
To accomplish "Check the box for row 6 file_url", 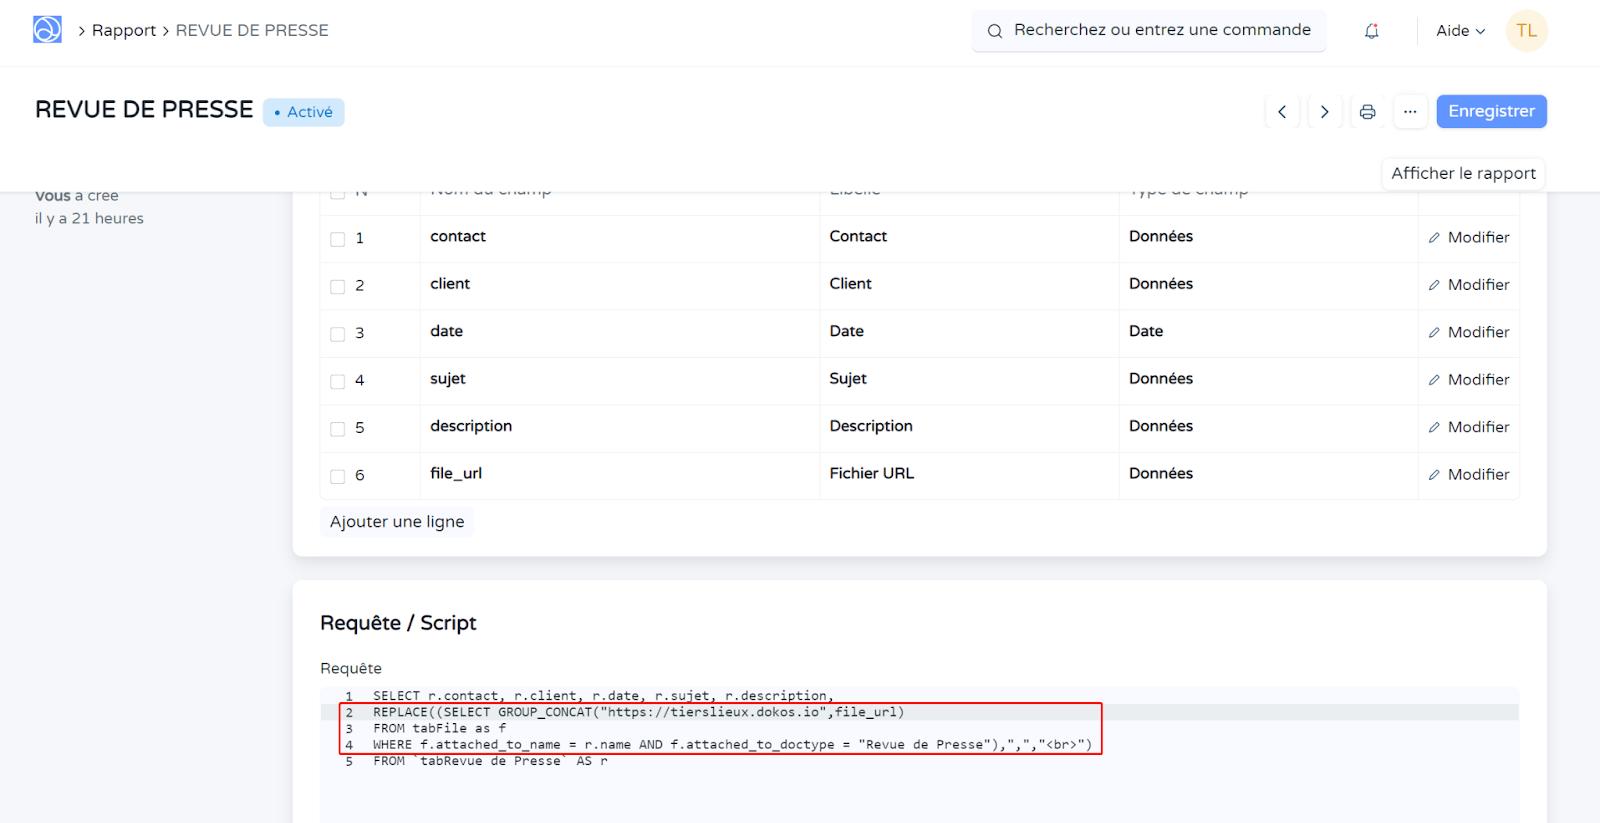I will tap(338, 476).
